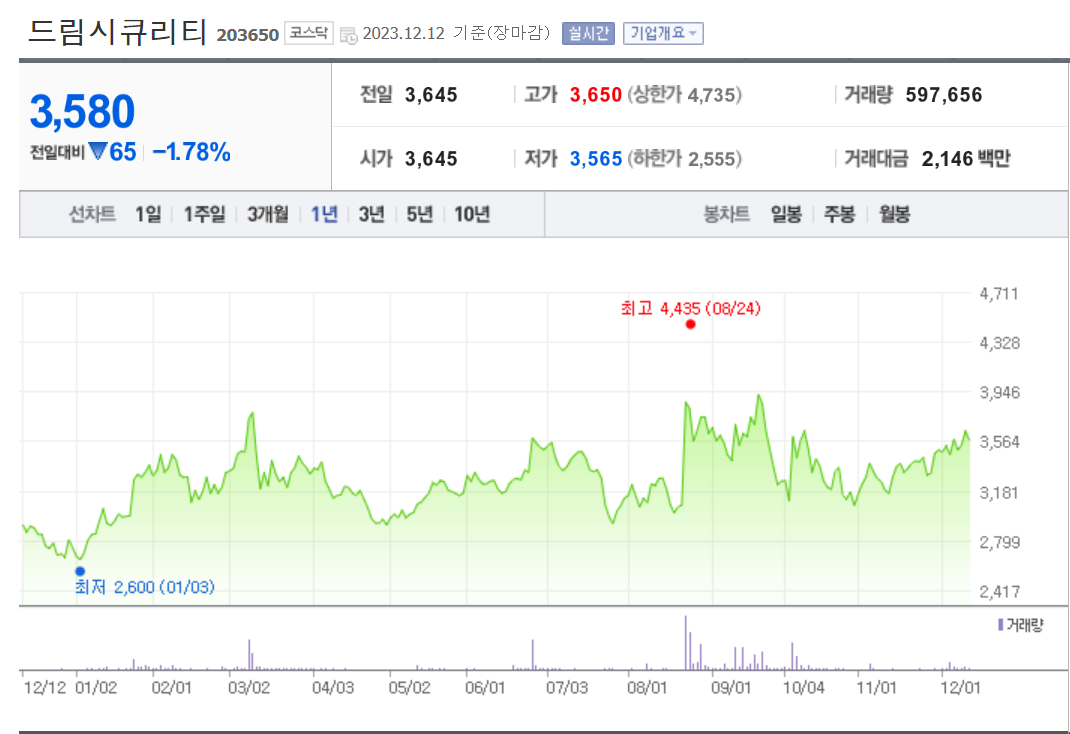The image size is (1070, 734).
Task: Click the 상한가 4,735 text
Action: pos(684,95)
